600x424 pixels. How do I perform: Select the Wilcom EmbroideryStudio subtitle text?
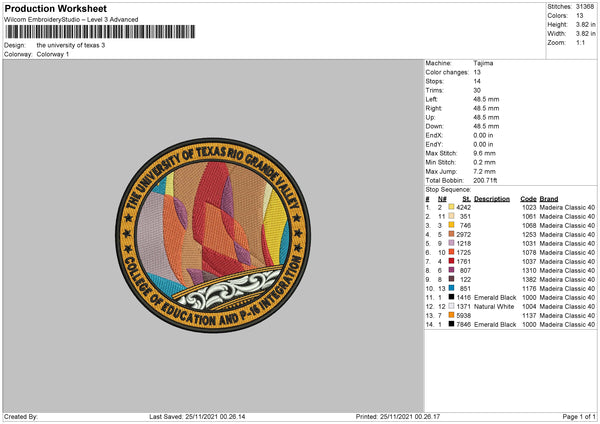point(71,20)
